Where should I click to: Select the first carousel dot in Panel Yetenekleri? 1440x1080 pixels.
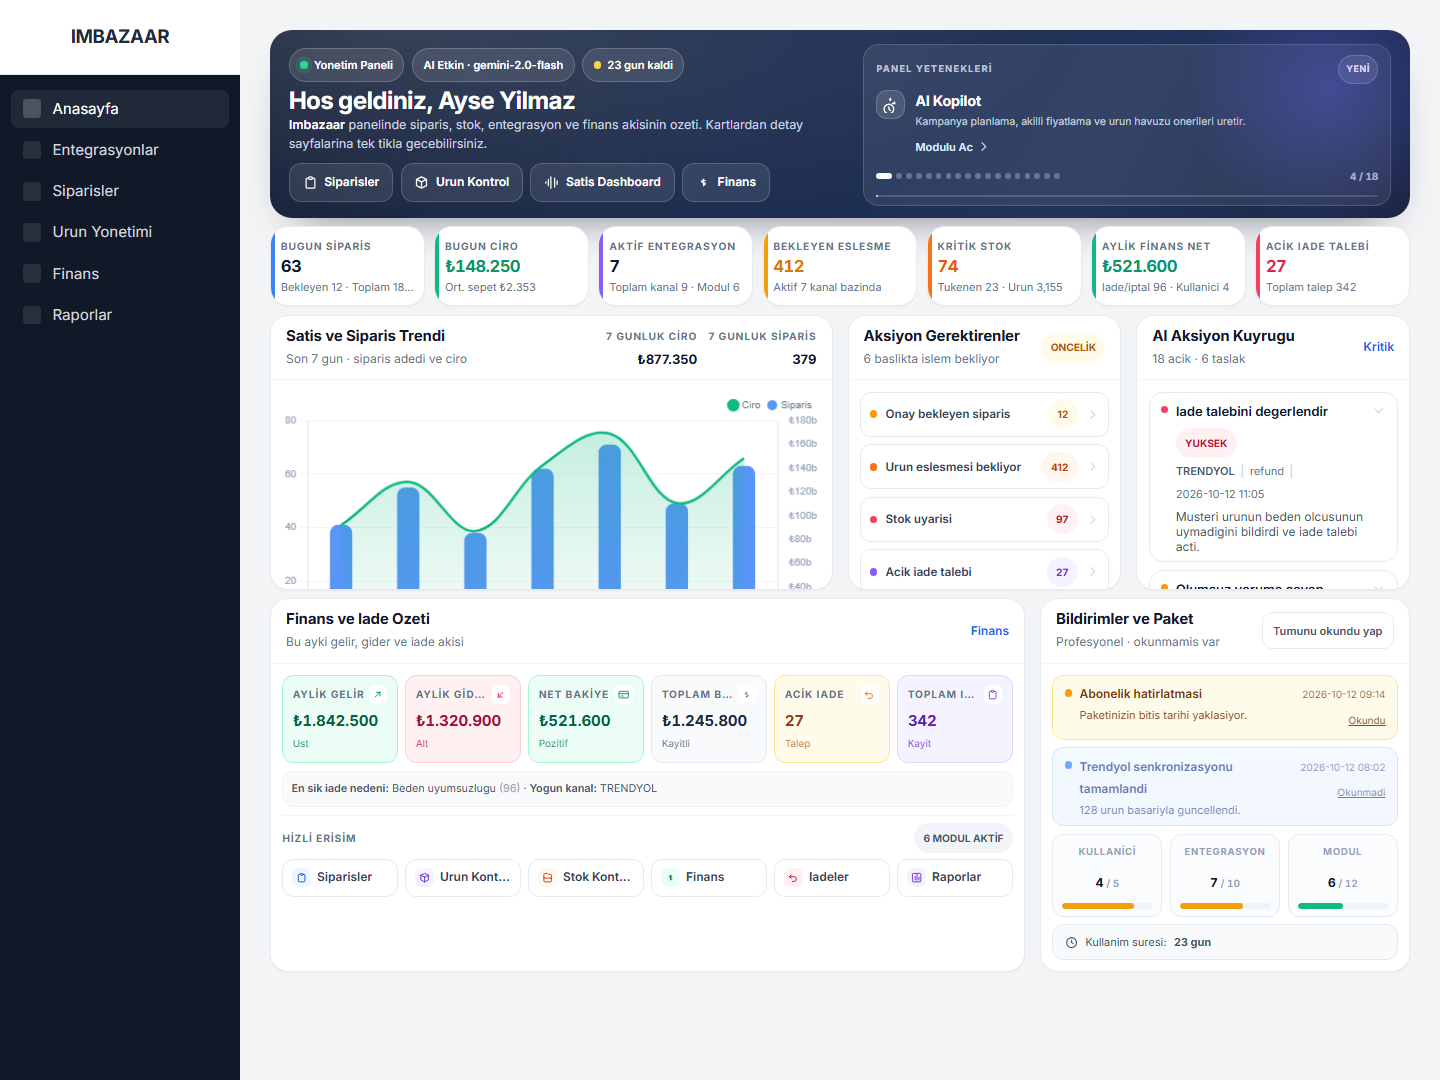tap(884, 176)
